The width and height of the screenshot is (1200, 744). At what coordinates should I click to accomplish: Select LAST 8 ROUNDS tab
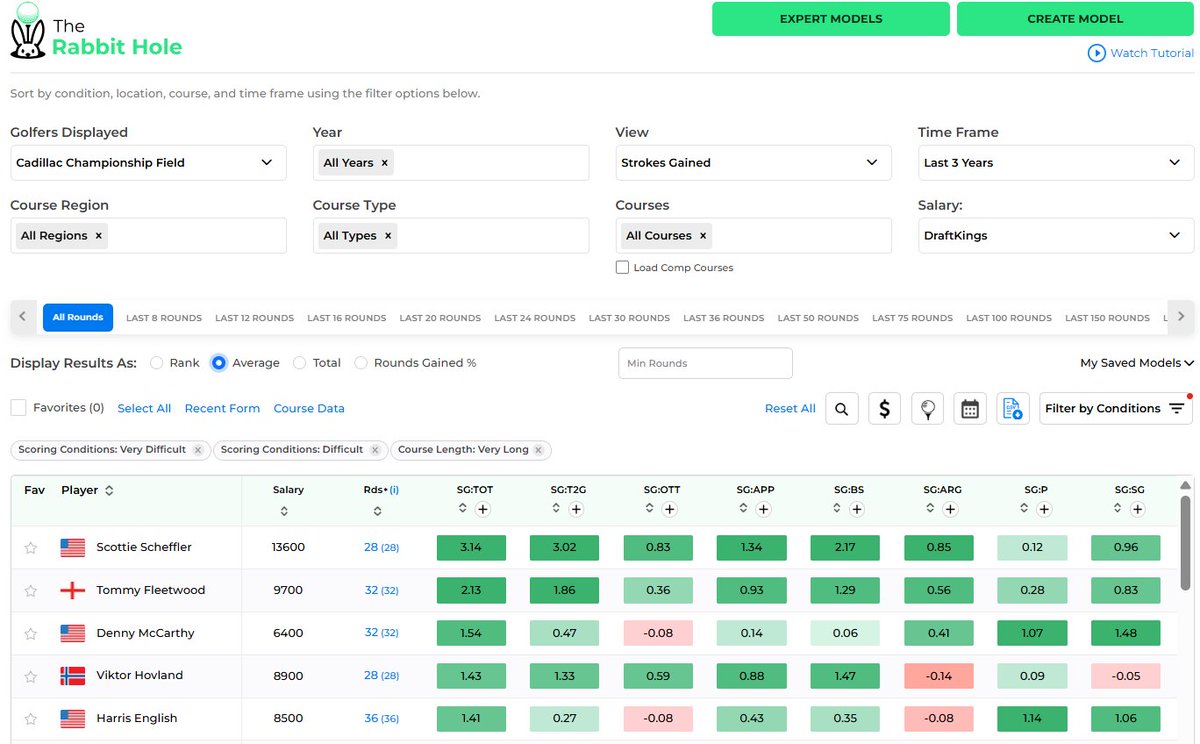164,318
